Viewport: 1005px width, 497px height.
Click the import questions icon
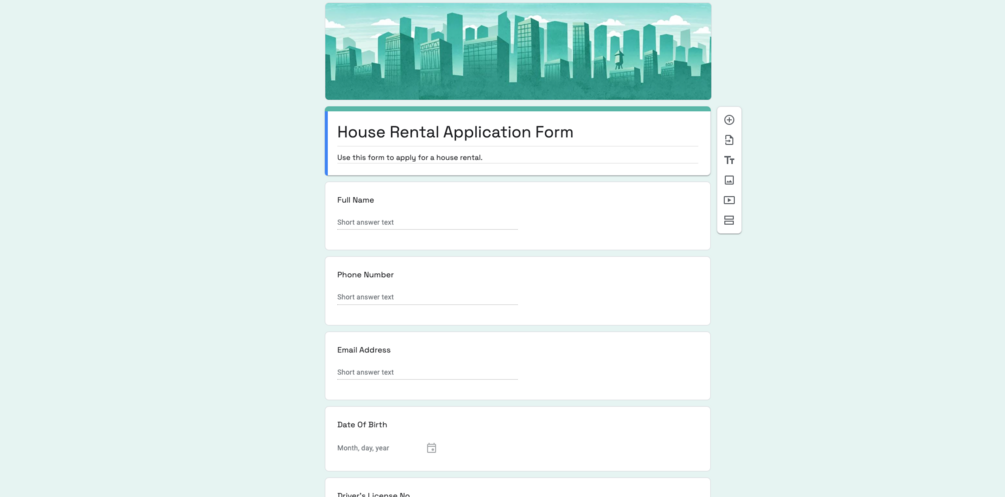729,140
